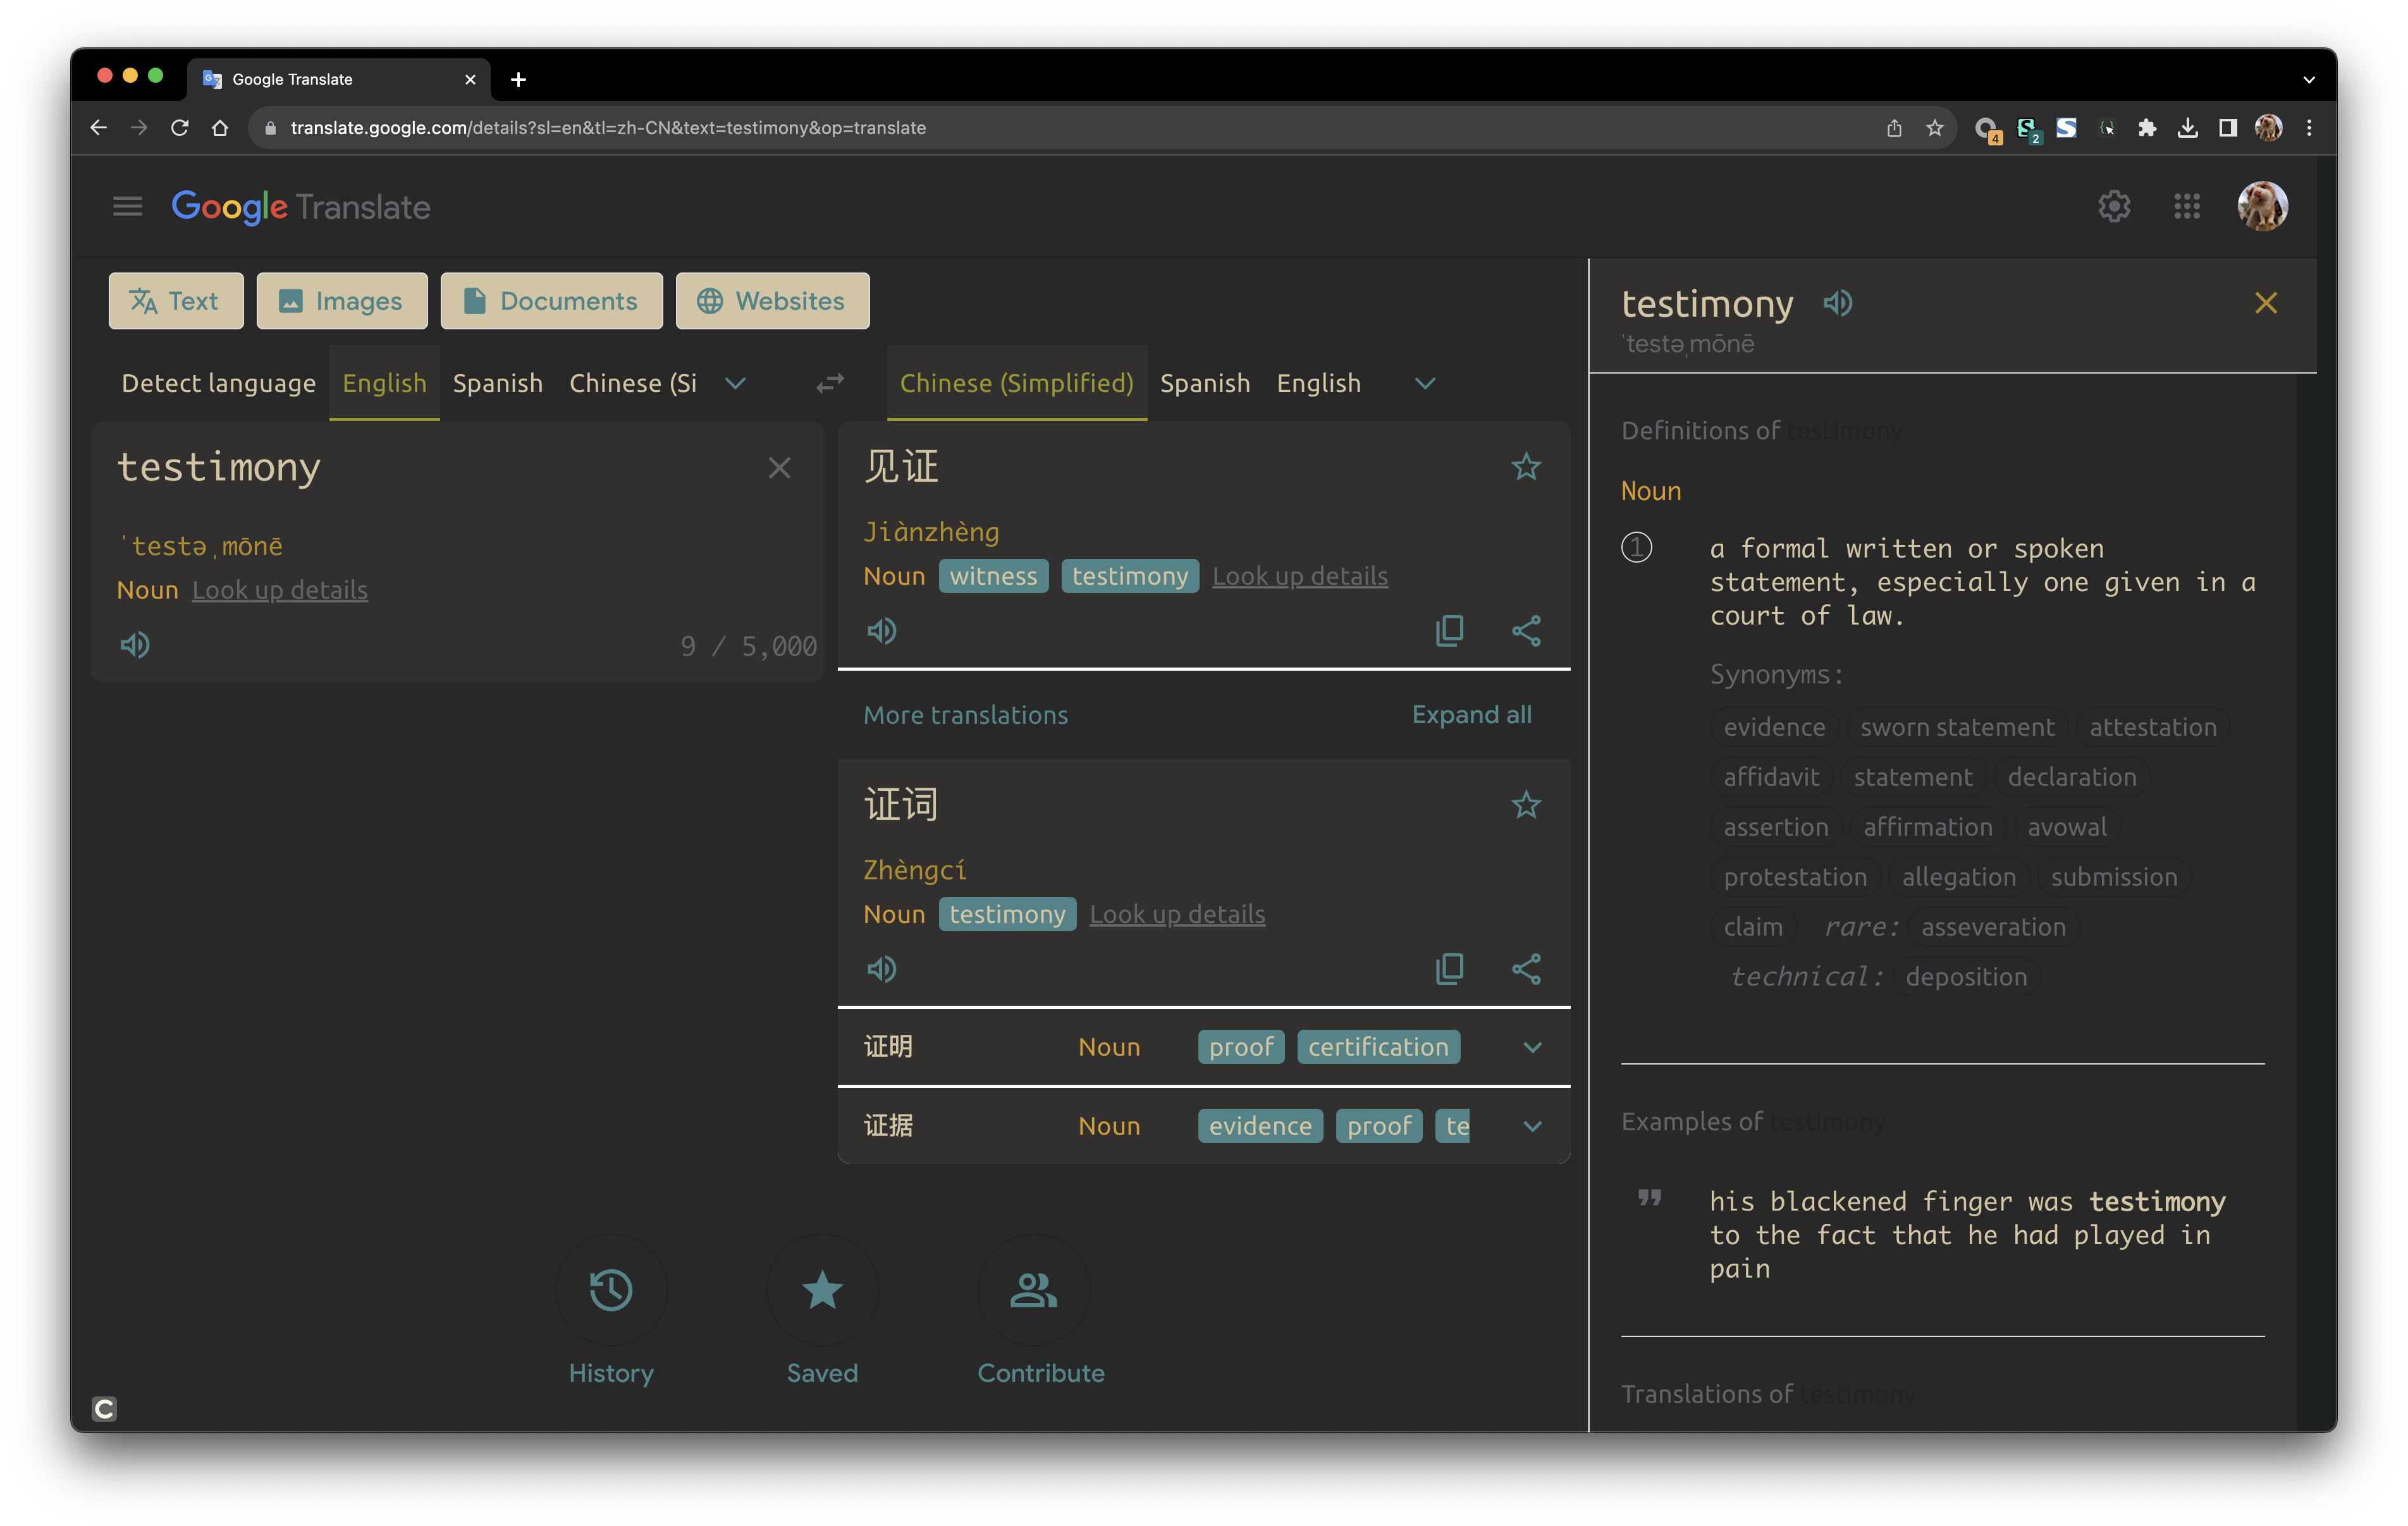Copy the 见证 translation

tap(1449, 630)
